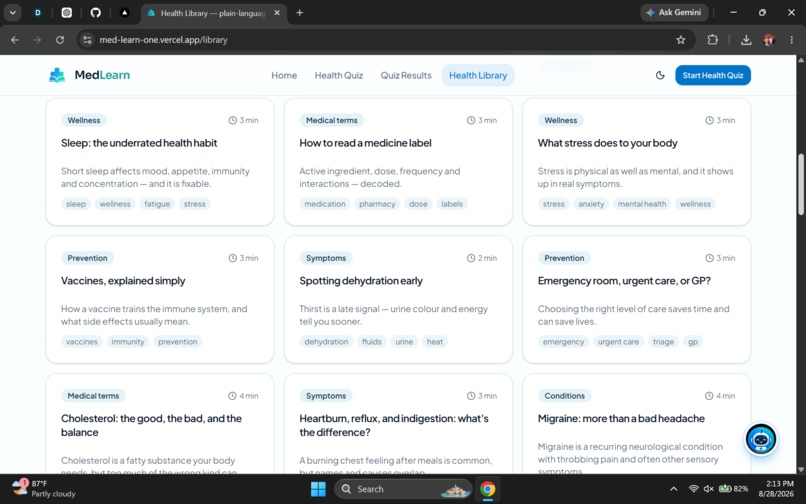This screenshot has height=504, width=806.
Task: Click the fluids tag
Action: point(372,342)
